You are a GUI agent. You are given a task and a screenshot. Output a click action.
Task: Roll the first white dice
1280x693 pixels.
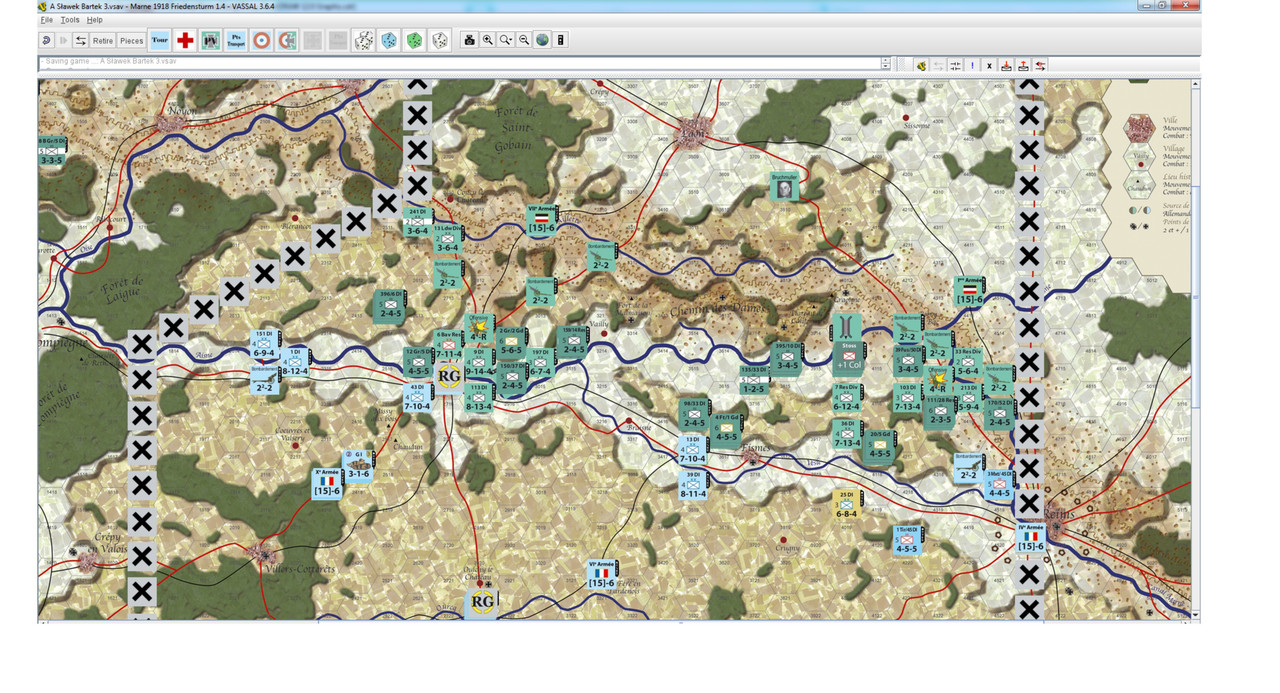pos(364,40)
